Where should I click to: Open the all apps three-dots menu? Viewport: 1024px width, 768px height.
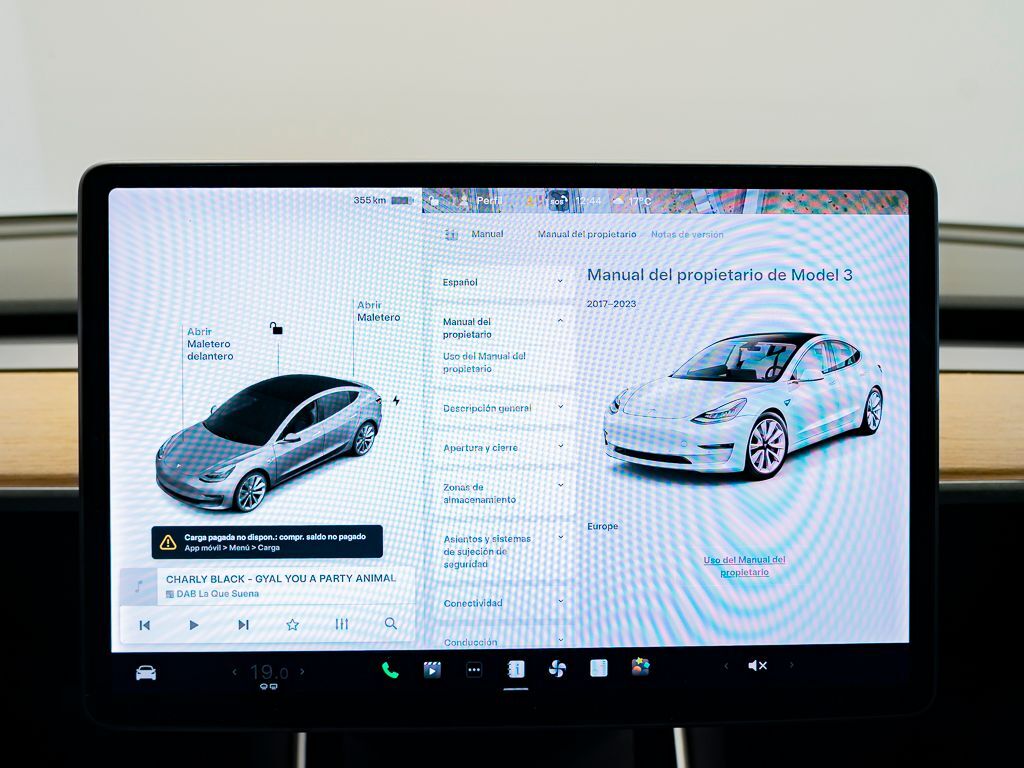(x=474, y=670)
